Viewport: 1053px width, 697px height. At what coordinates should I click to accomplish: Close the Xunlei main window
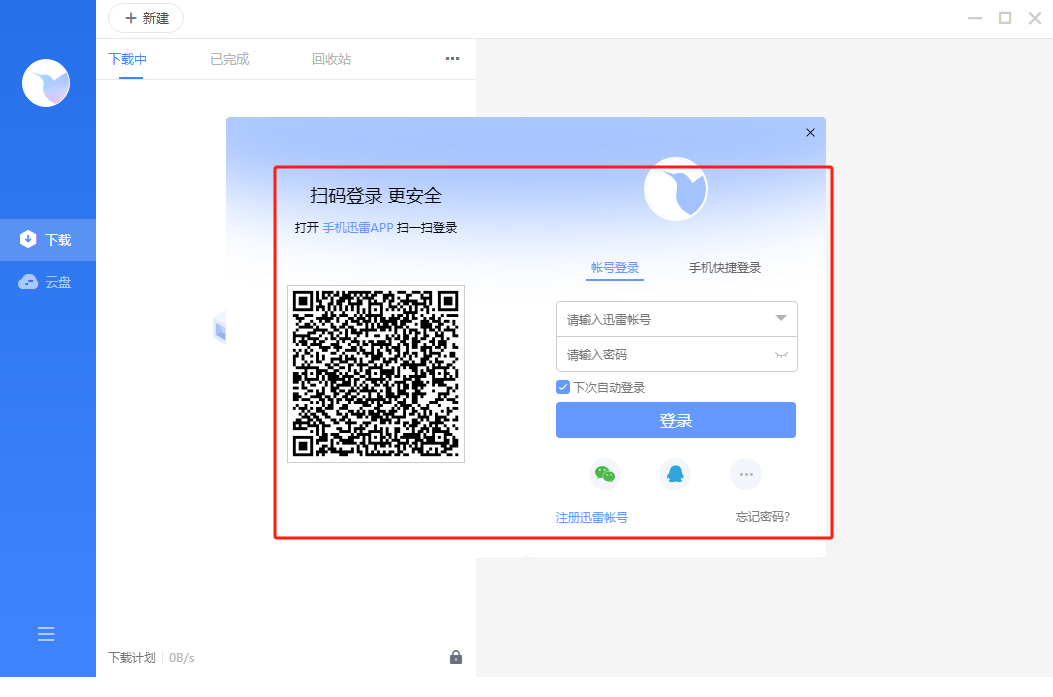pyautogui.click(x=1035, y=18)
